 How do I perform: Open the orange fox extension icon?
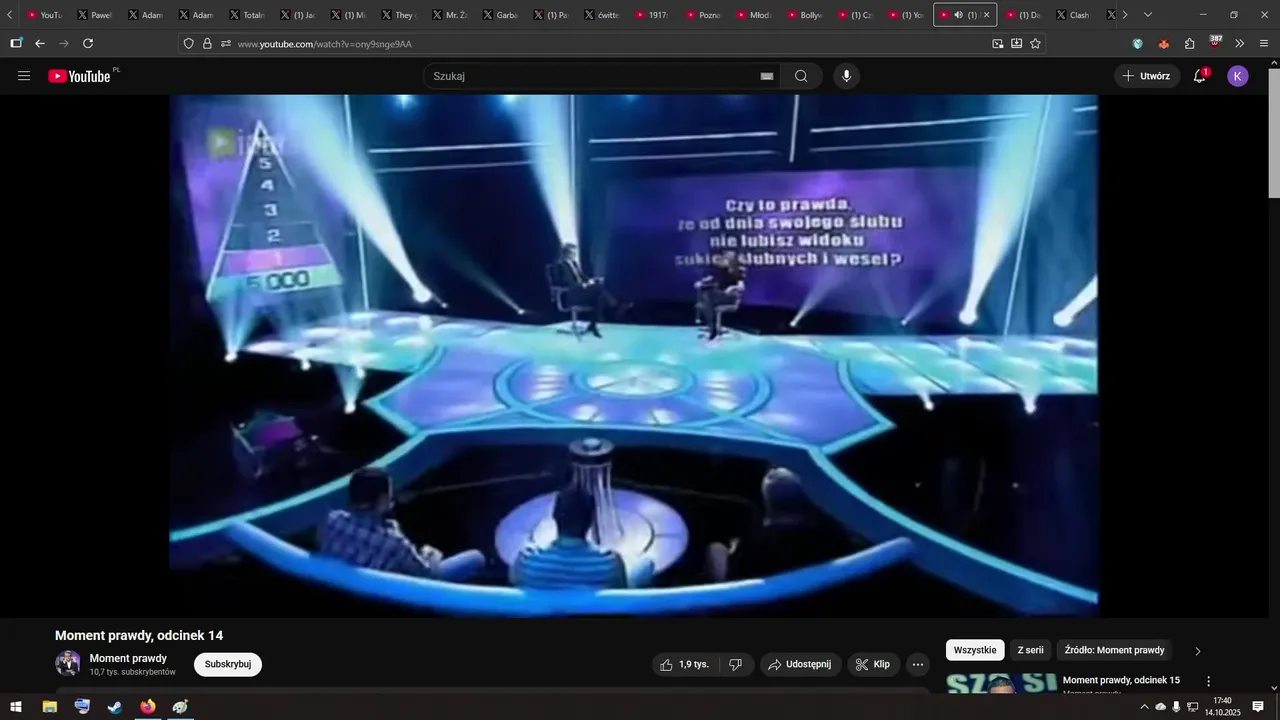point(1163,43)
